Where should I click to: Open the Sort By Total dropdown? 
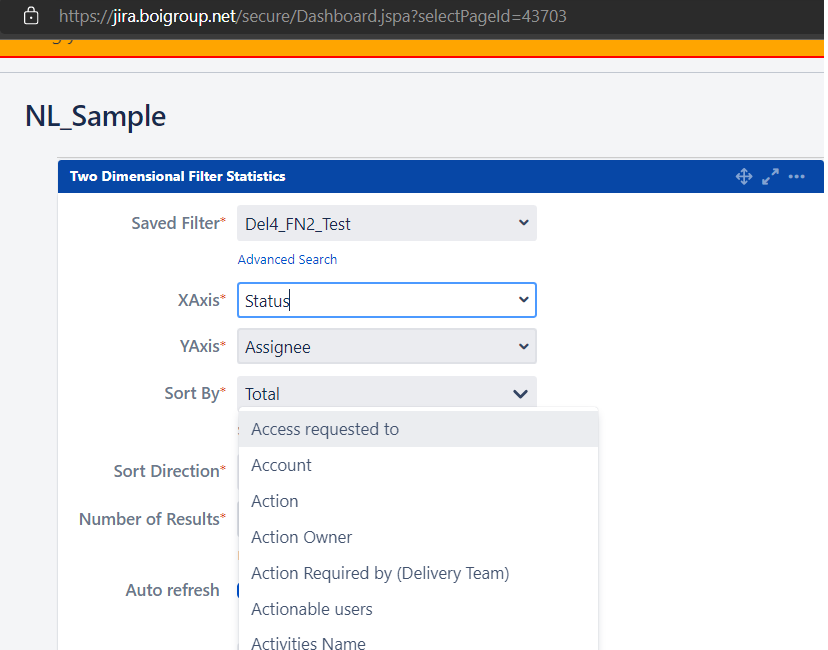387,393
